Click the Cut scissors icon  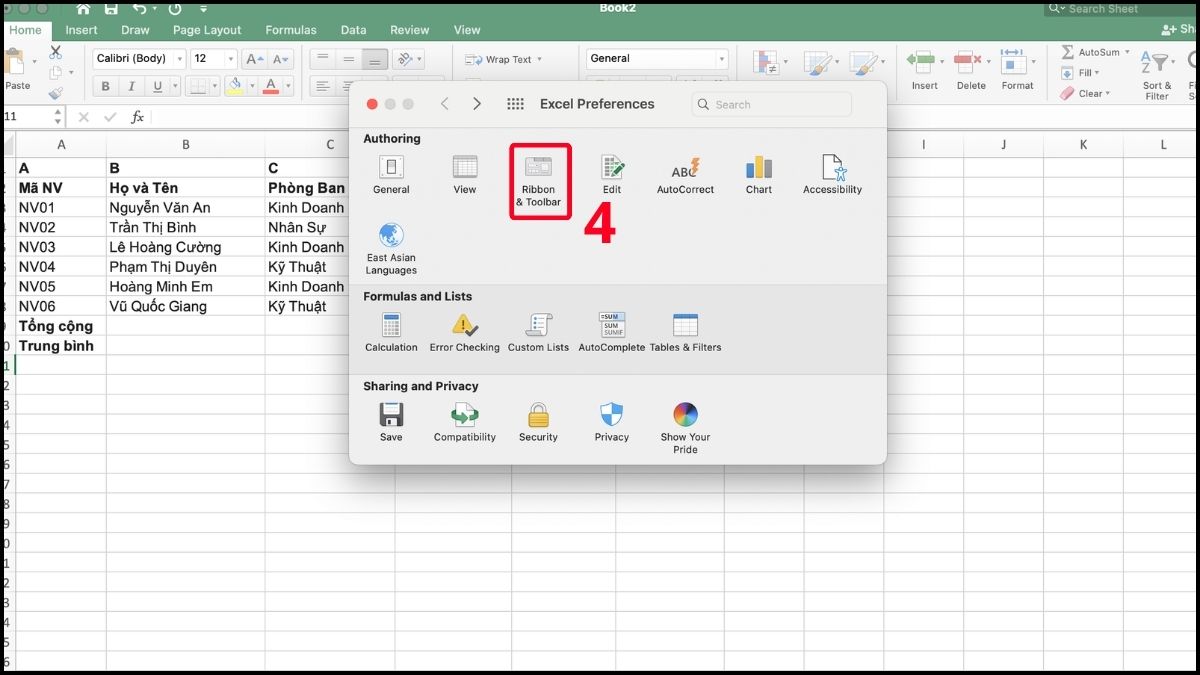tap(55, 52)
